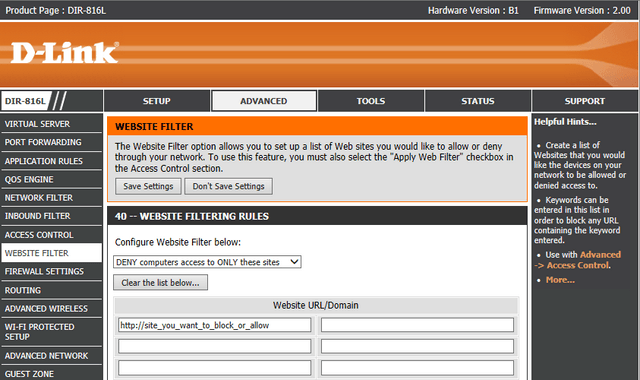Click 40 -- WEBSITE FILTERING RULES heading
Screen dimensions: 640x380
pyautogui.click(x=192, y=216)
